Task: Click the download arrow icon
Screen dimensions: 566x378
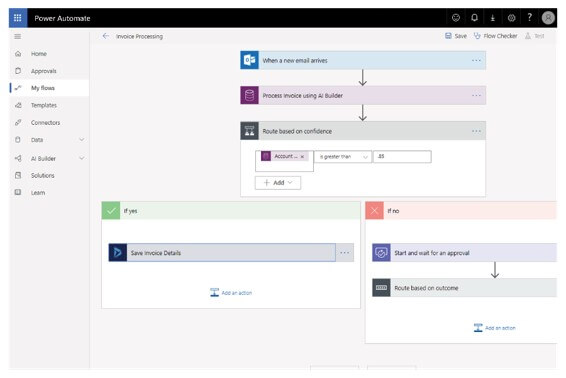Action: pos(493,18)
